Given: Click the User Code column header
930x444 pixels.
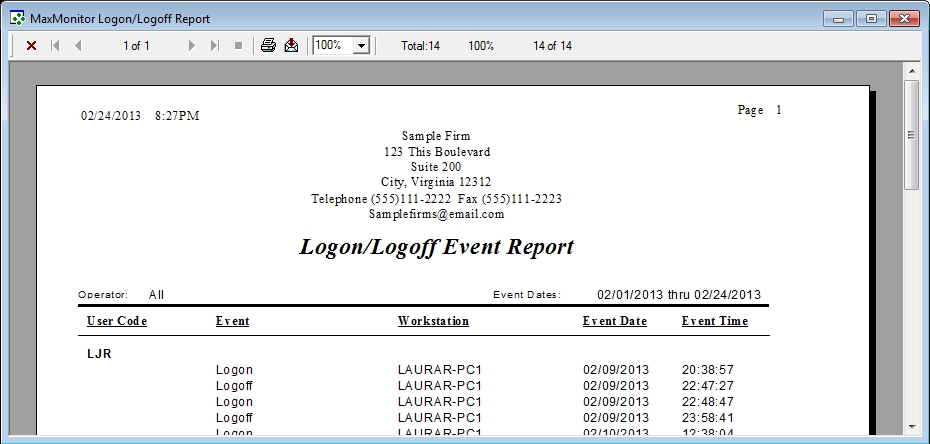Looking at the screenshot, I should [117, 321].
